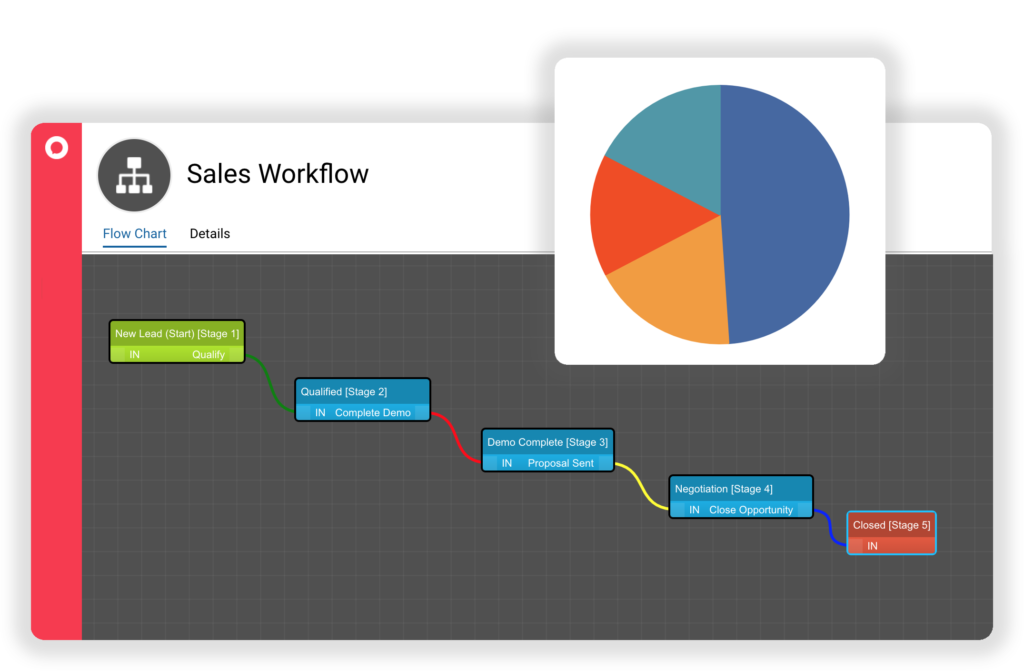Click the teal pie chart slice
1024x671 pixels.
coord(679,144)
